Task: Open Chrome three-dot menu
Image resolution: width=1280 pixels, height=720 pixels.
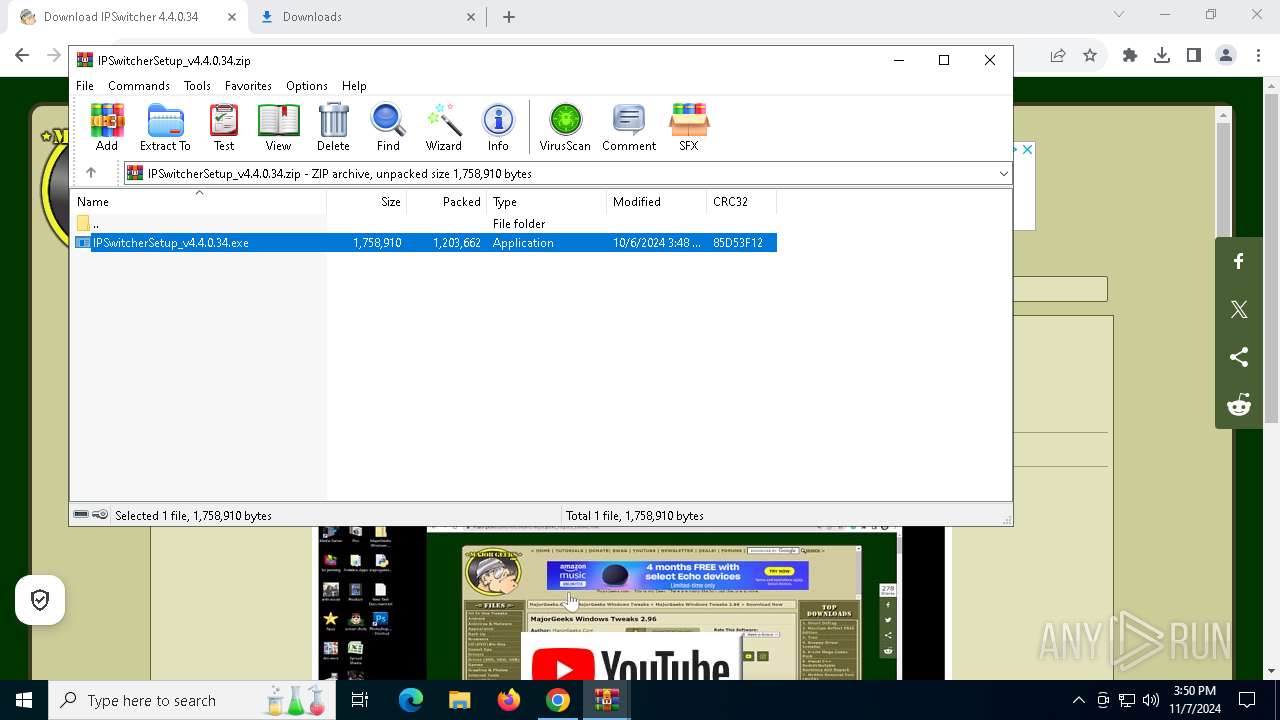Action: tap(1258, 56)
